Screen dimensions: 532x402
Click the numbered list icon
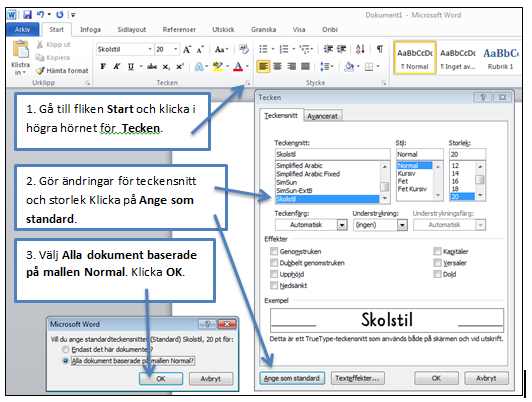[284, 49]
